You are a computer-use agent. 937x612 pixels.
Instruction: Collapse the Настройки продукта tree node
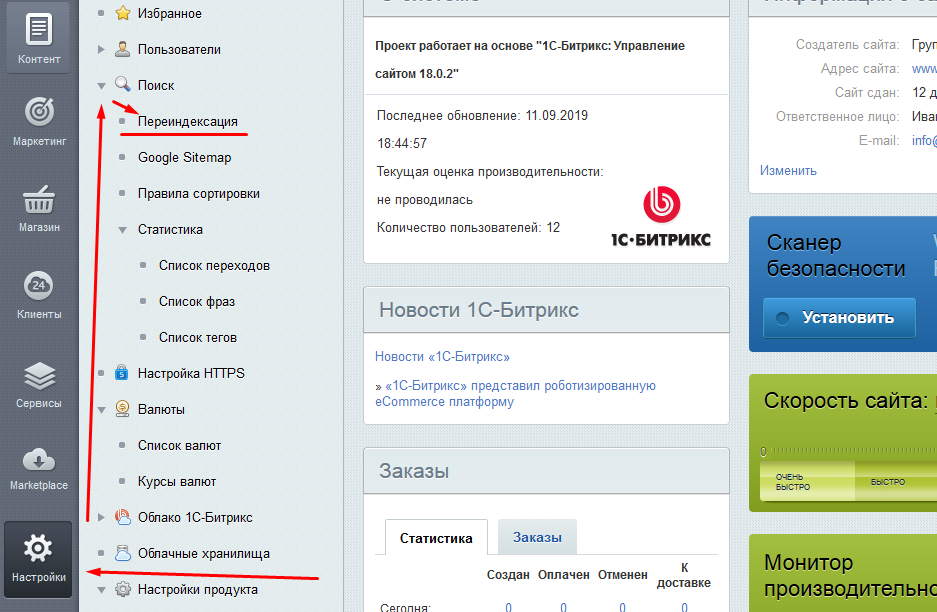(x=101, y=590)
